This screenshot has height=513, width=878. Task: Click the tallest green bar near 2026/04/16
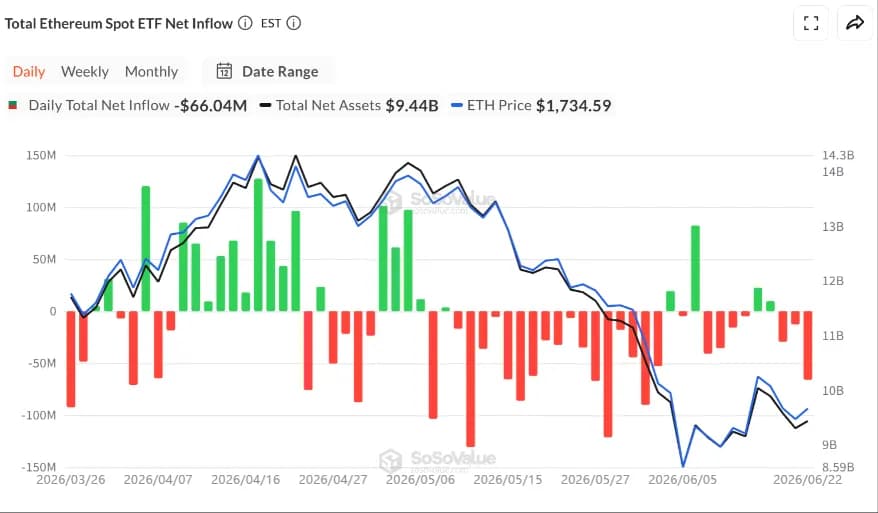pyautogui.click(x=258, y=245)
